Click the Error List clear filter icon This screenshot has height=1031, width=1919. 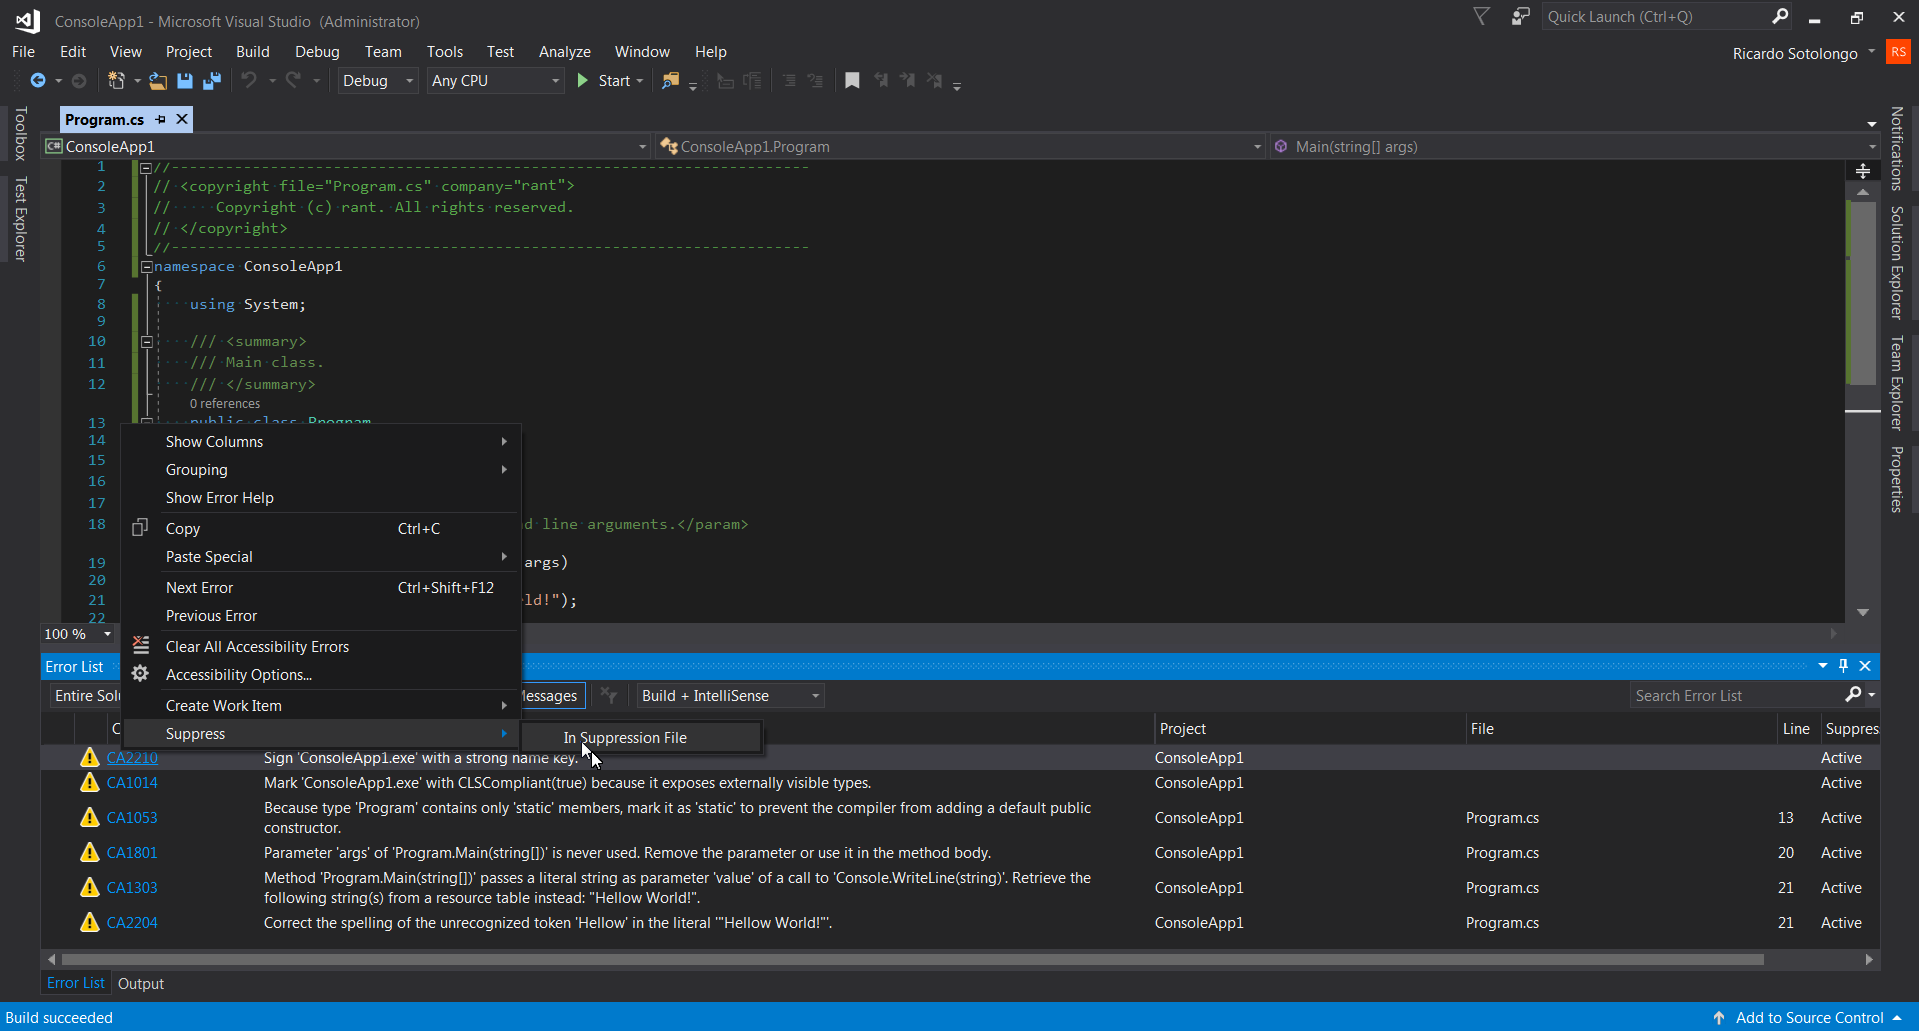click(608, 695)
